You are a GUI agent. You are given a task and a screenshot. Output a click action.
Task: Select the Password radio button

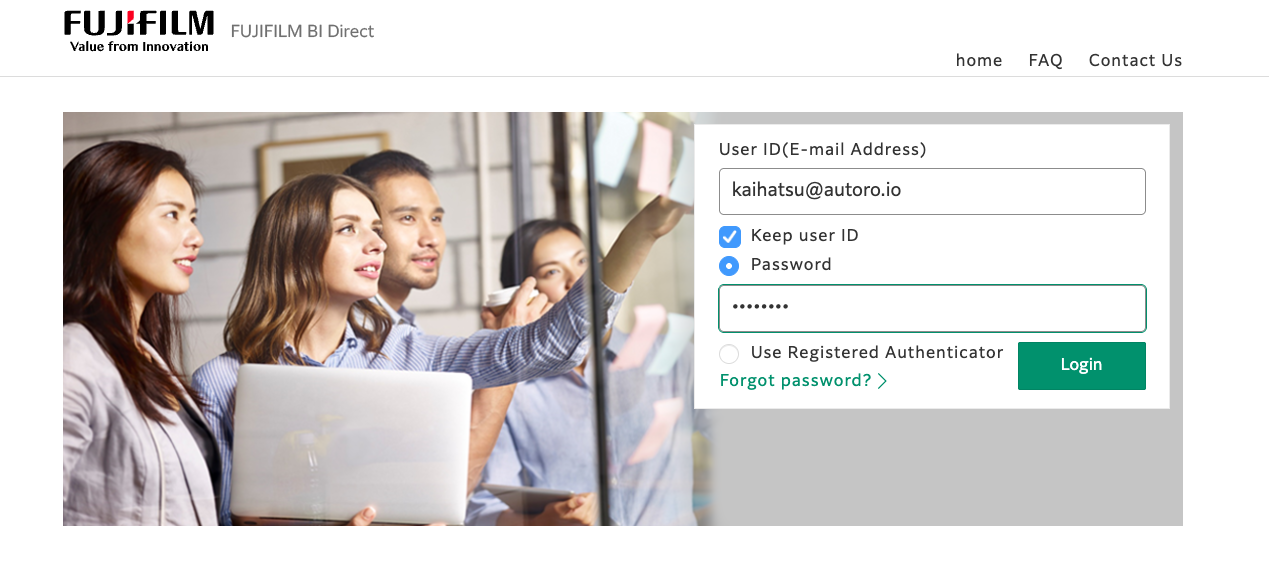tap(730, 265)
